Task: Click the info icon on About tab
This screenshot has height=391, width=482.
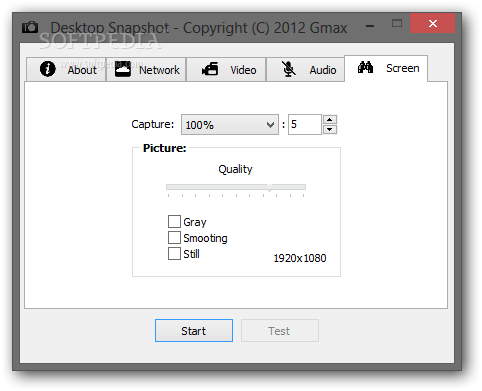Action: pos(47,69)
